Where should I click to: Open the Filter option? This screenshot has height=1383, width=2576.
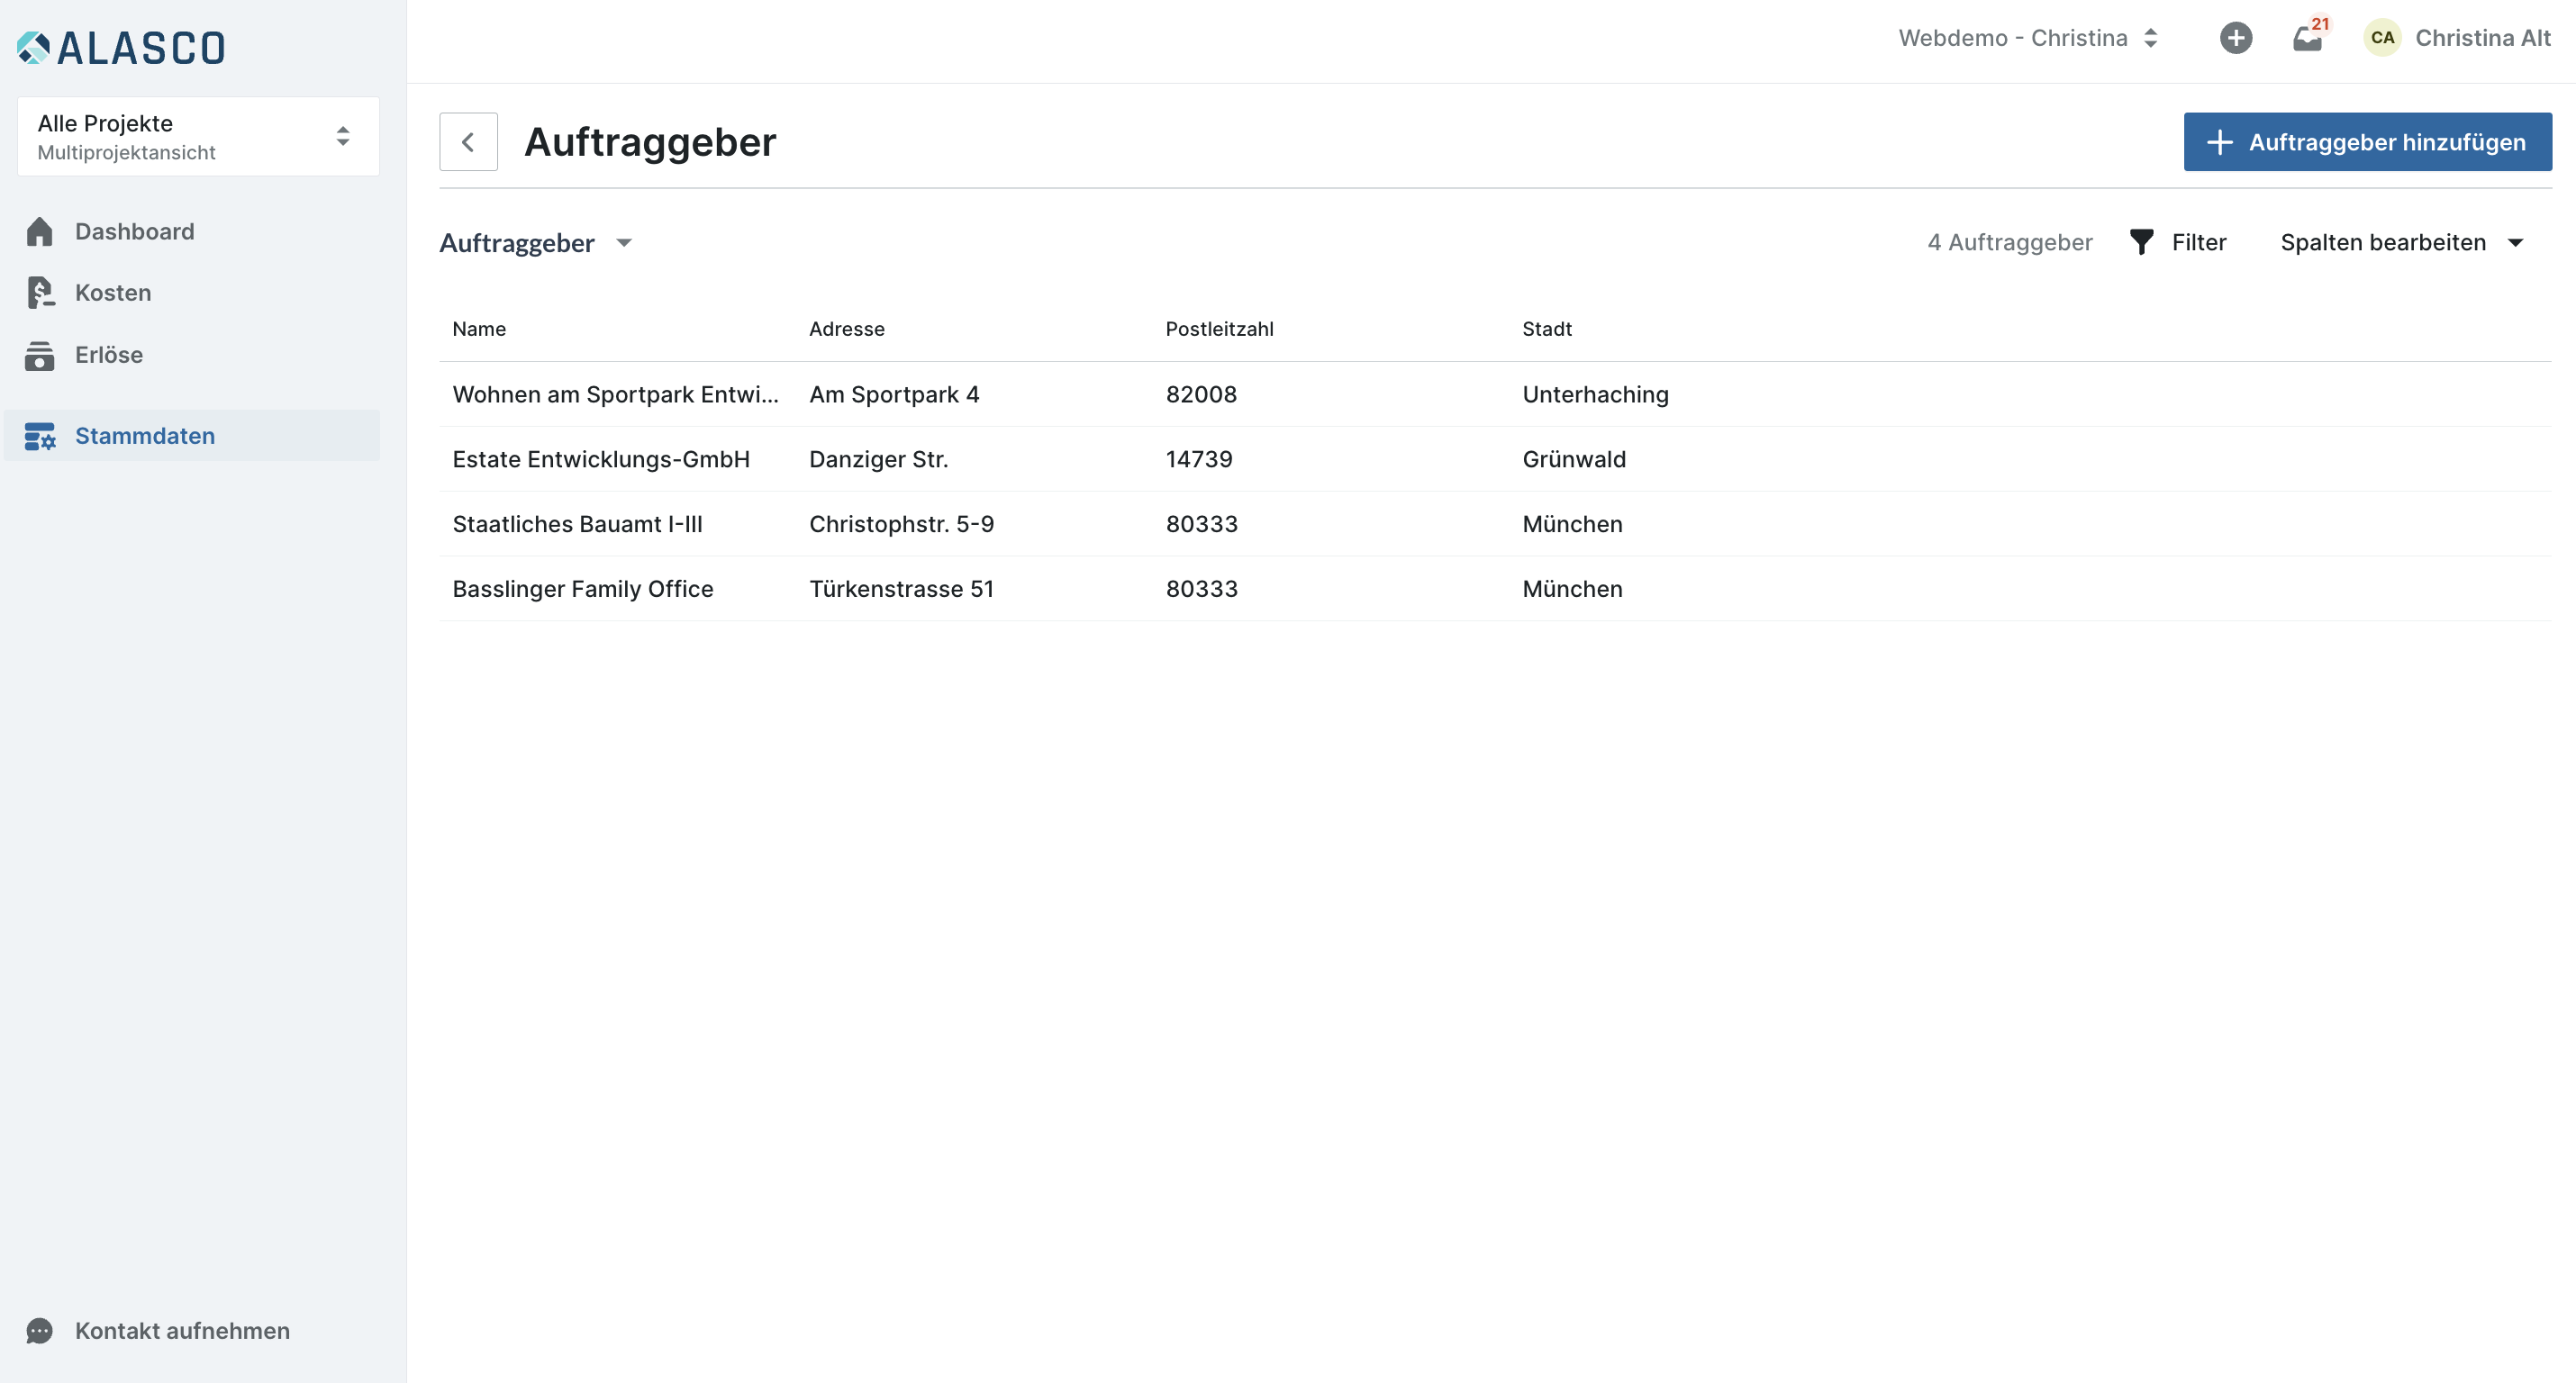pyautogui.click(x=2179, y=242)
